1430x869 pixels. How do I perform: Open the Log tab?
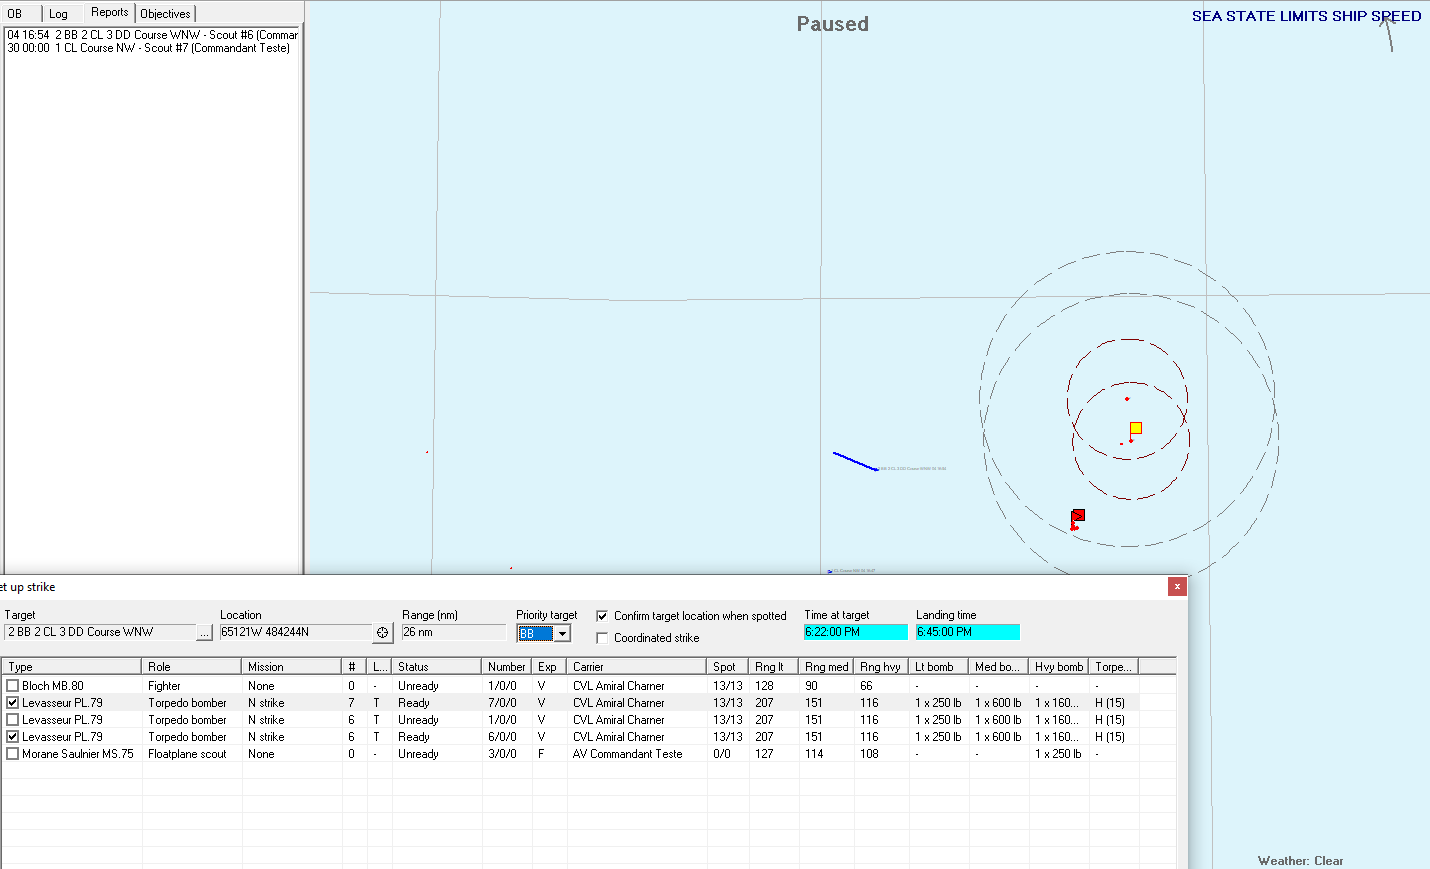[59, 14]
